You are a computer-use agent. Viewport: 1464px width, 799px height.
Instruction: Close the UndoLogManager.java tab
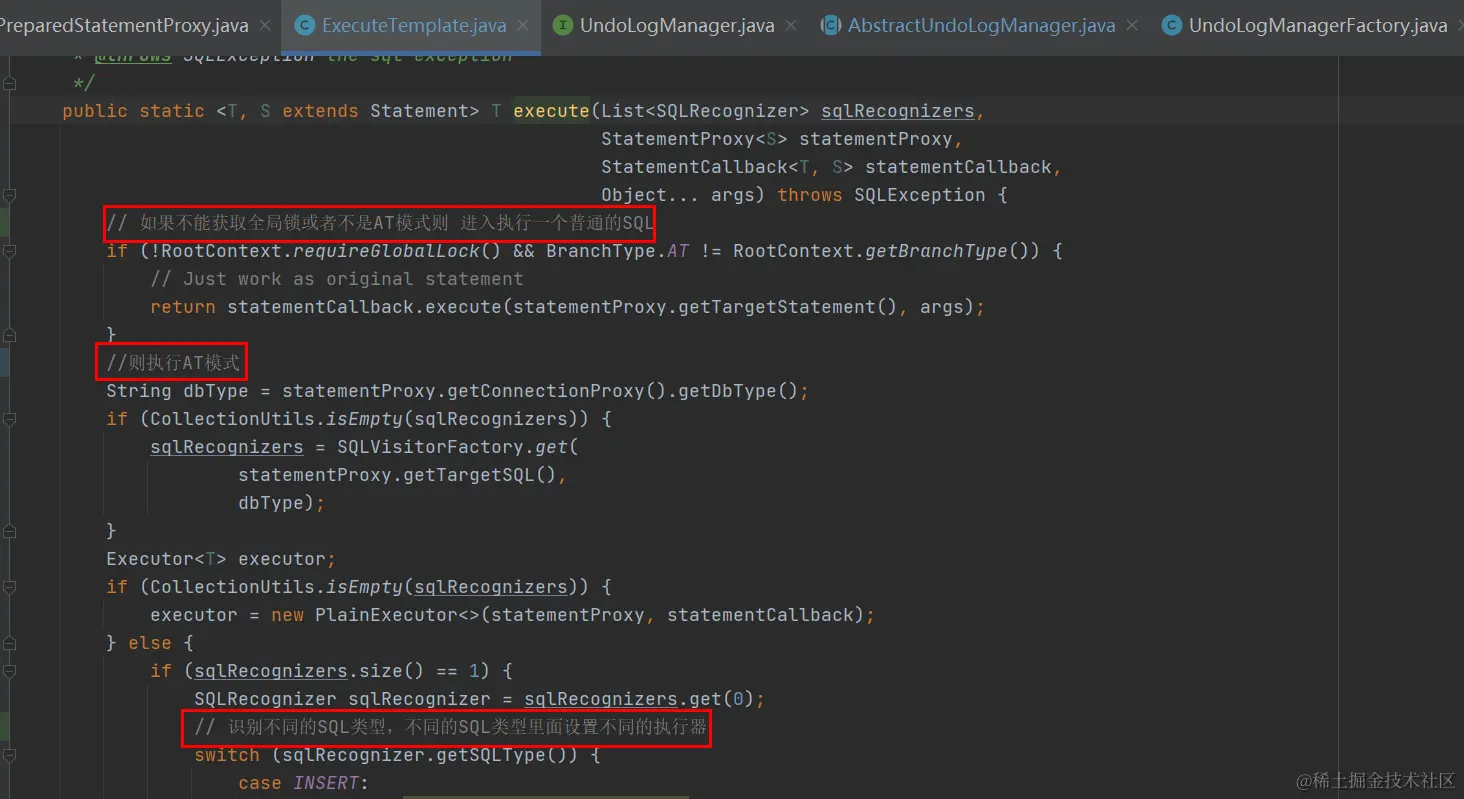click(791, 26)
